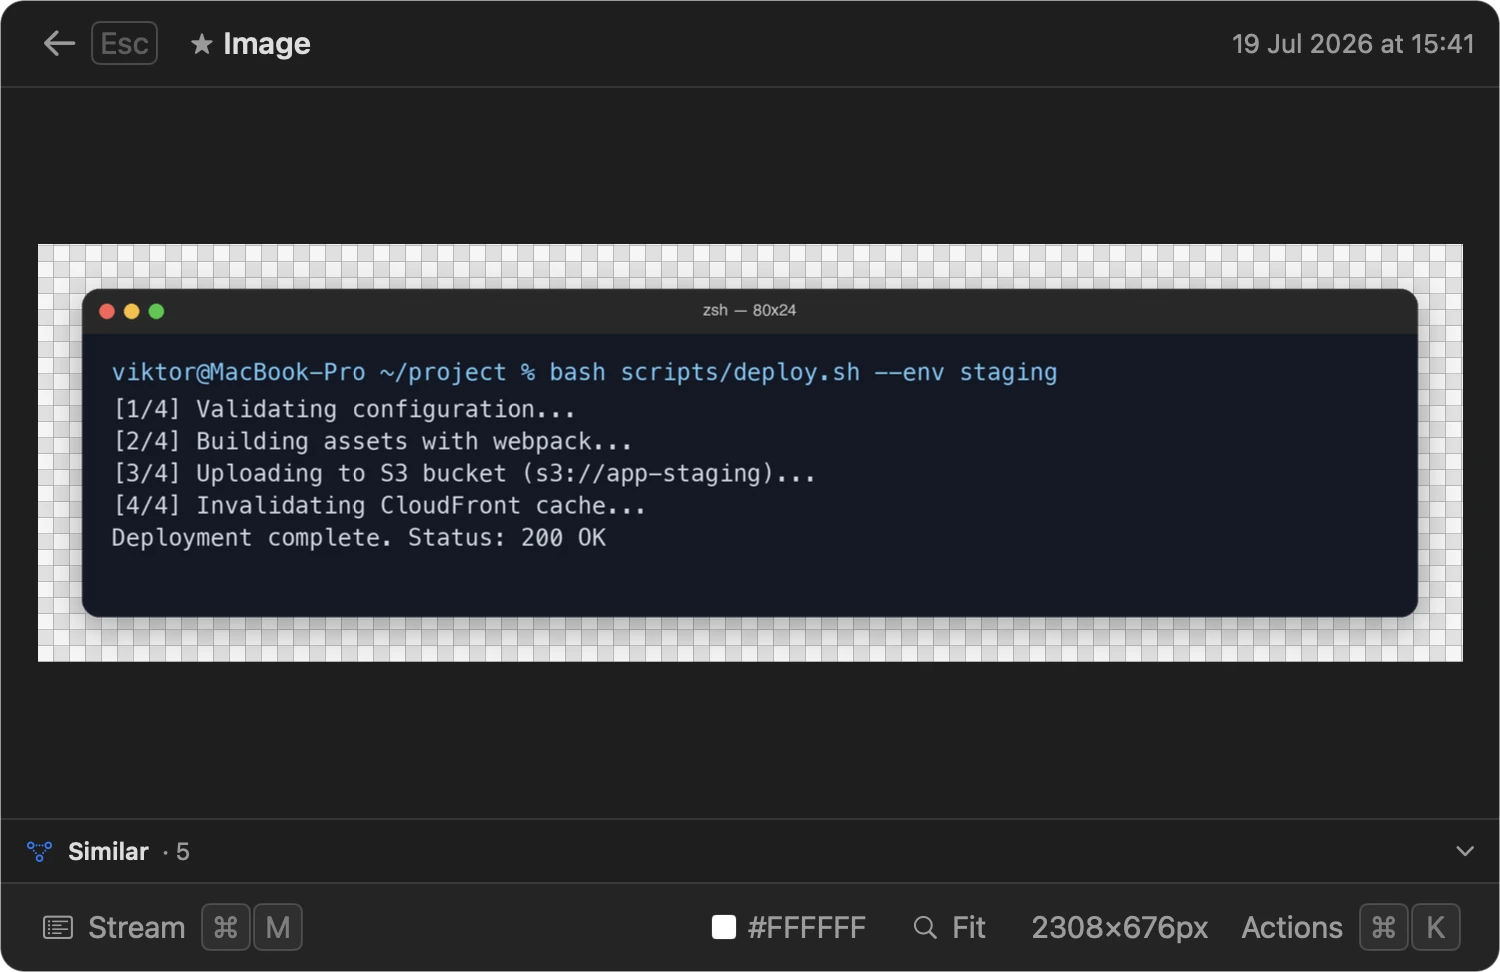Click the Invalidating CloudFront cache line
This screenshot has height=972, width=1500.
coord(379,505)
